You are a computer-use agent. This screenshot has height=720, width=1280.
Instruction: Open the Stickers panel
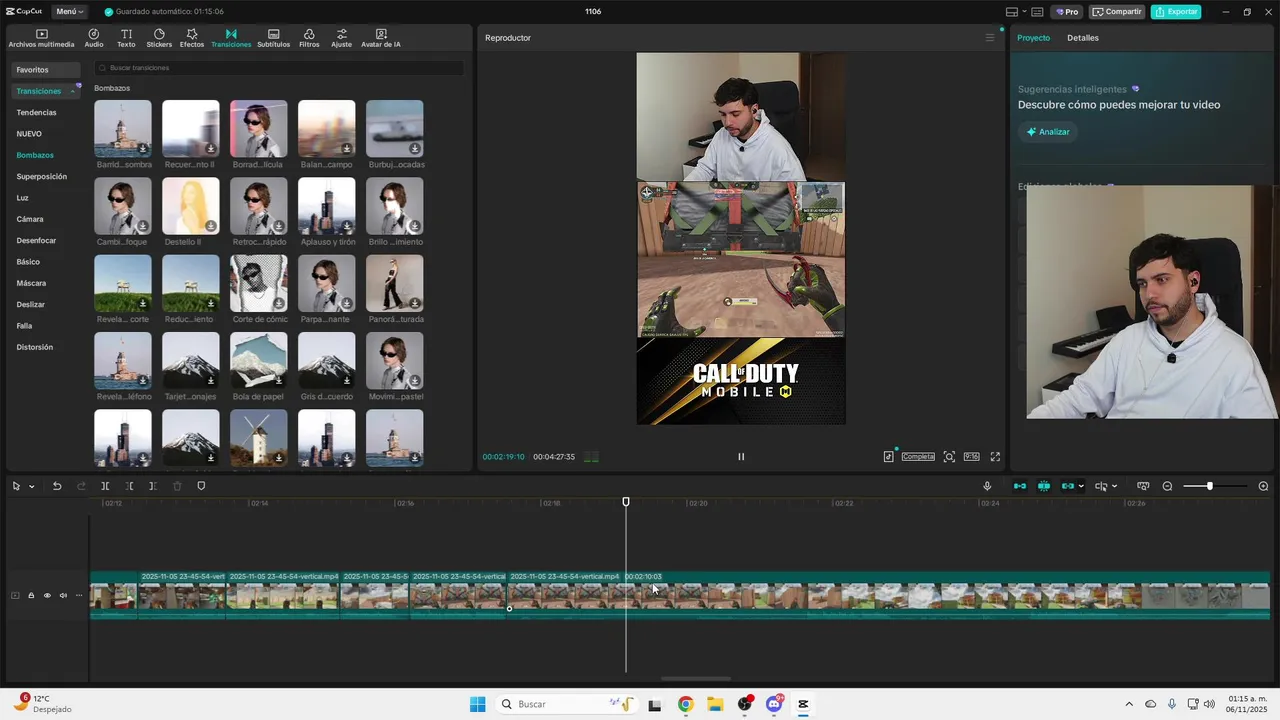159,38
